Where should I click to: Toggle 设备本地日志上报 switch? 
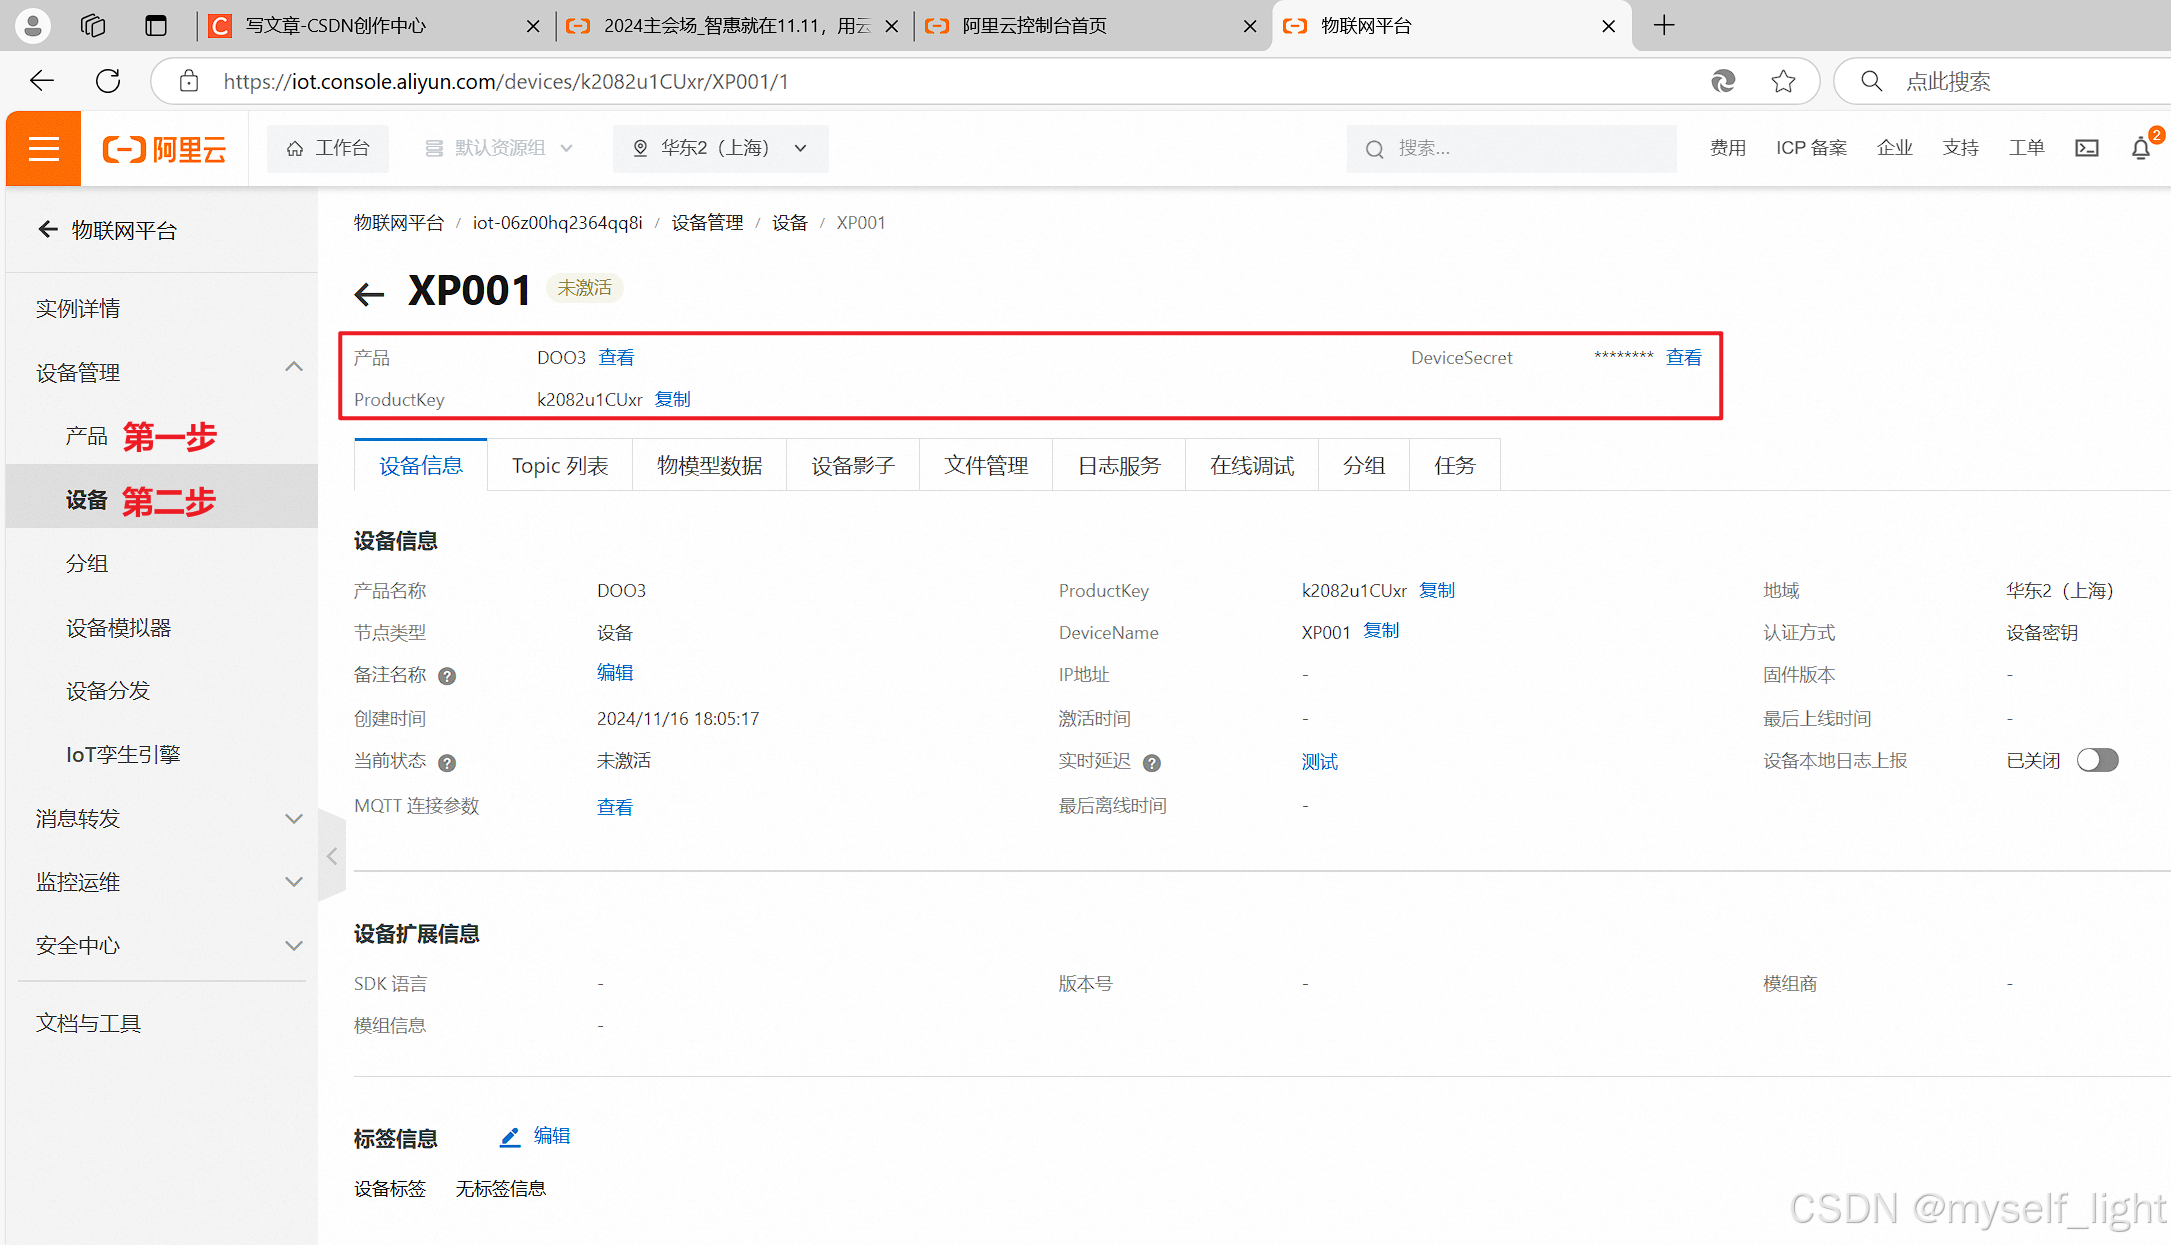coord(2097,760)
